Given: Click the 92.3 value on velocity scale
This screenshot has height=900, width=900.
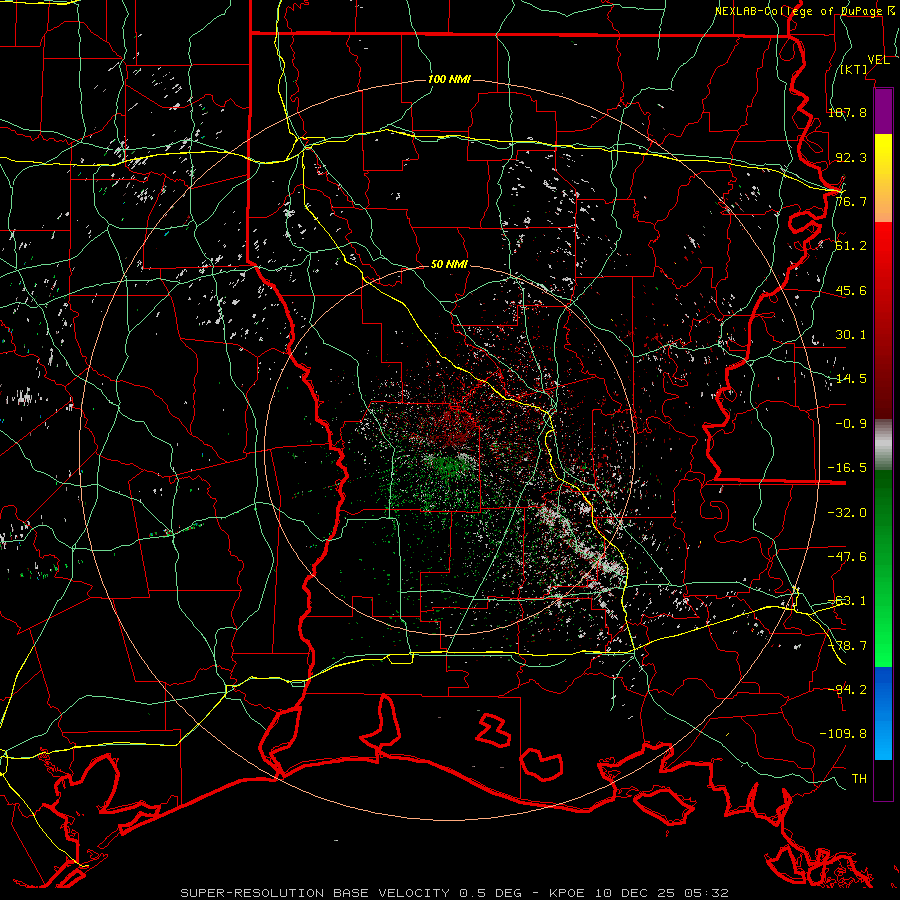Looking at the screenshot, I should (851, 157).
